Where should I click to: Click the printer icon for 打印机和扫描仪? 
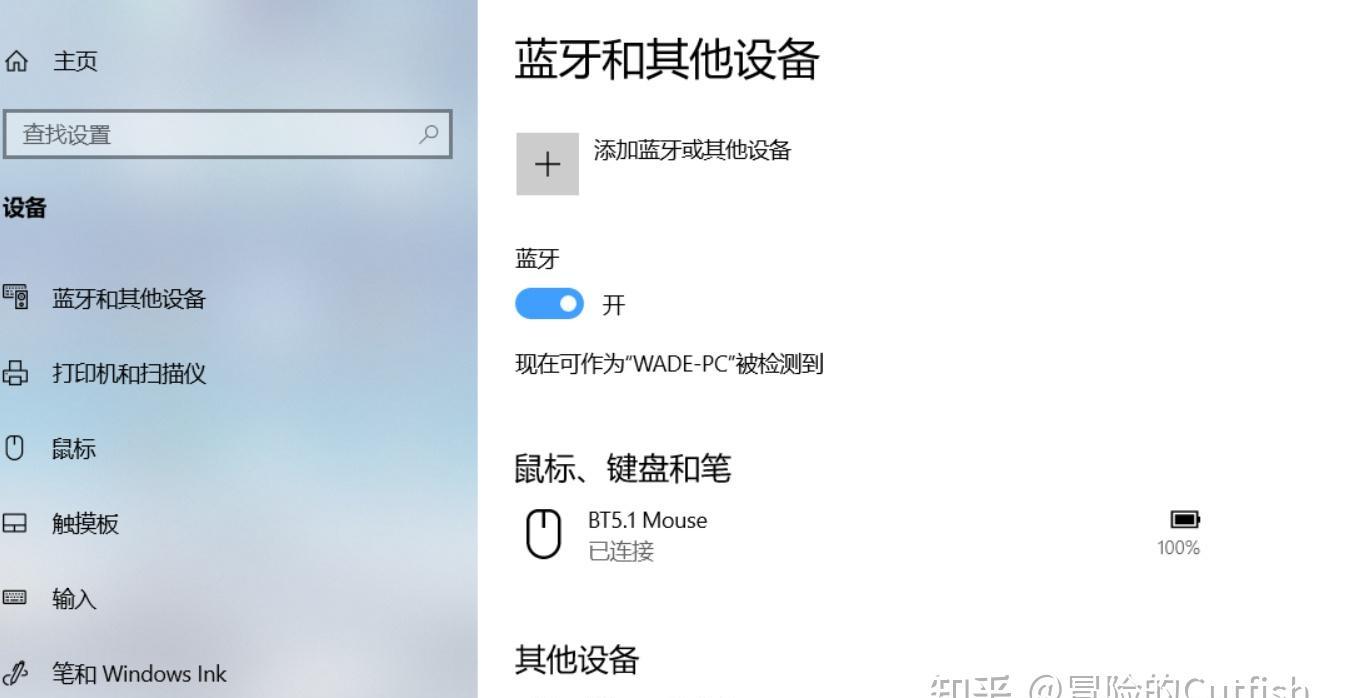click(16, 373)
